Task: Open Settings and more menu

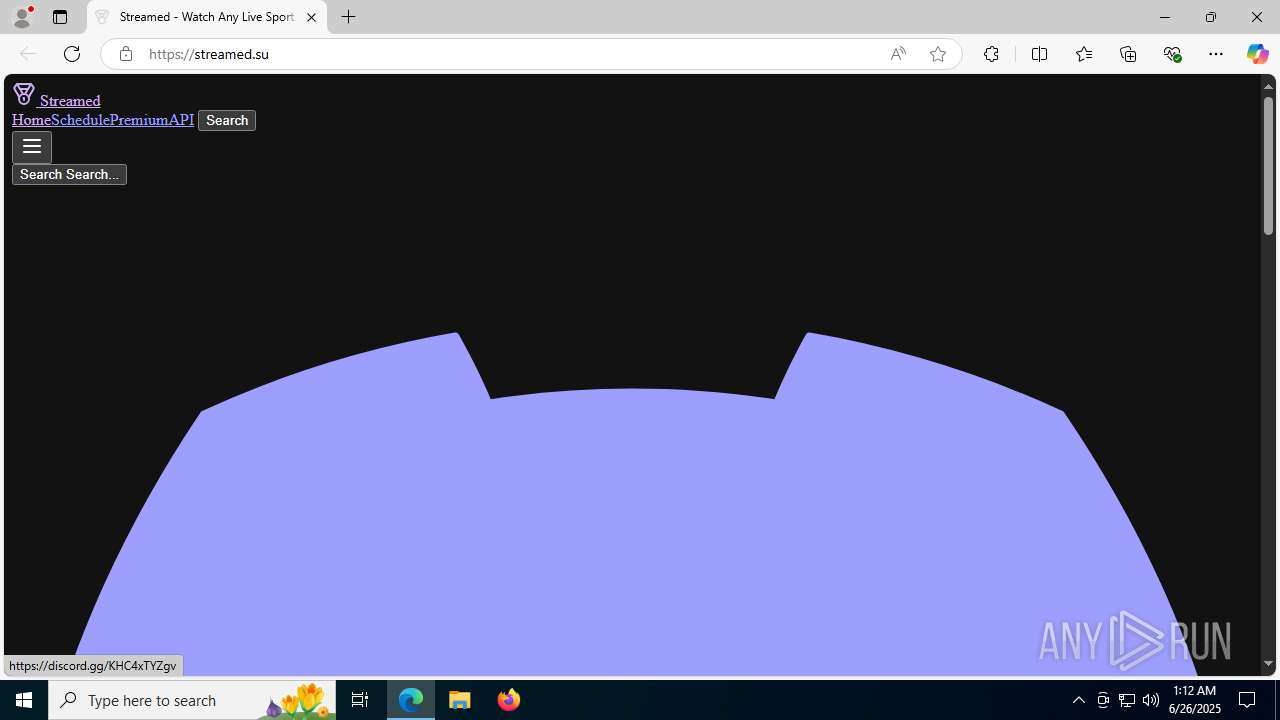Action: [x=1216, y=54]
